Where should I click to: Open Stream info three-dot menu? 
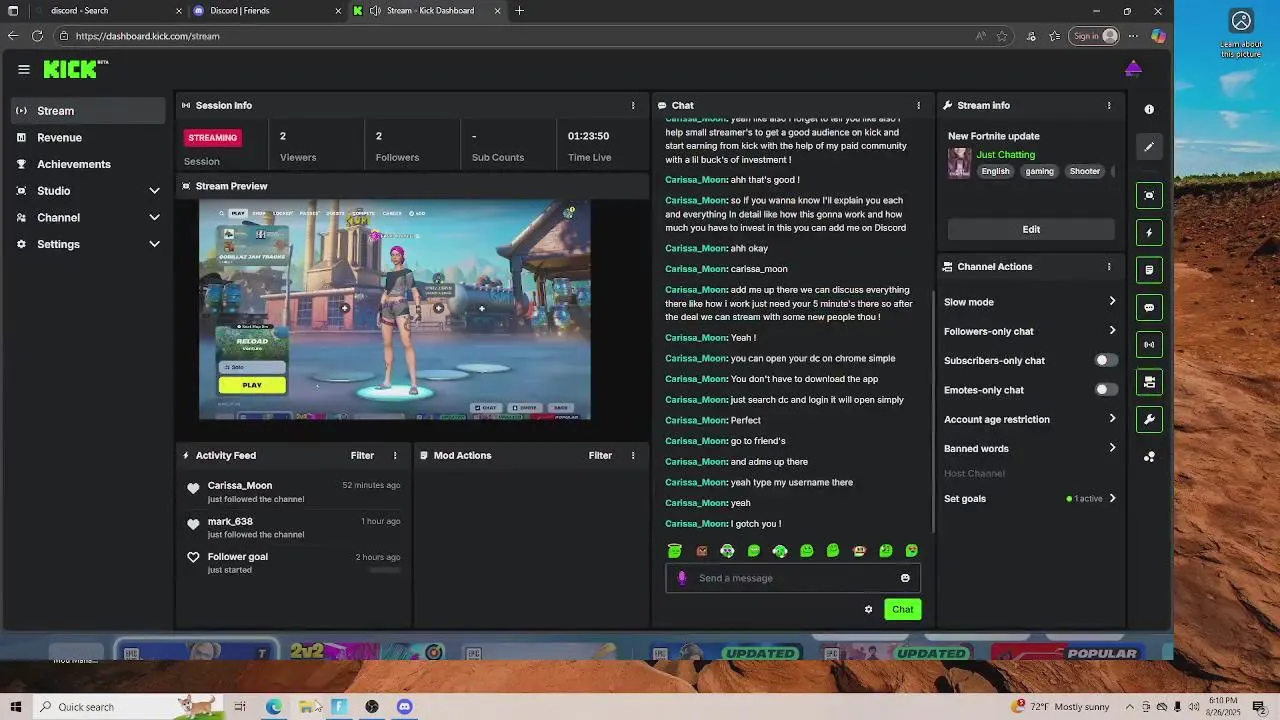[x=1109, y=105]
